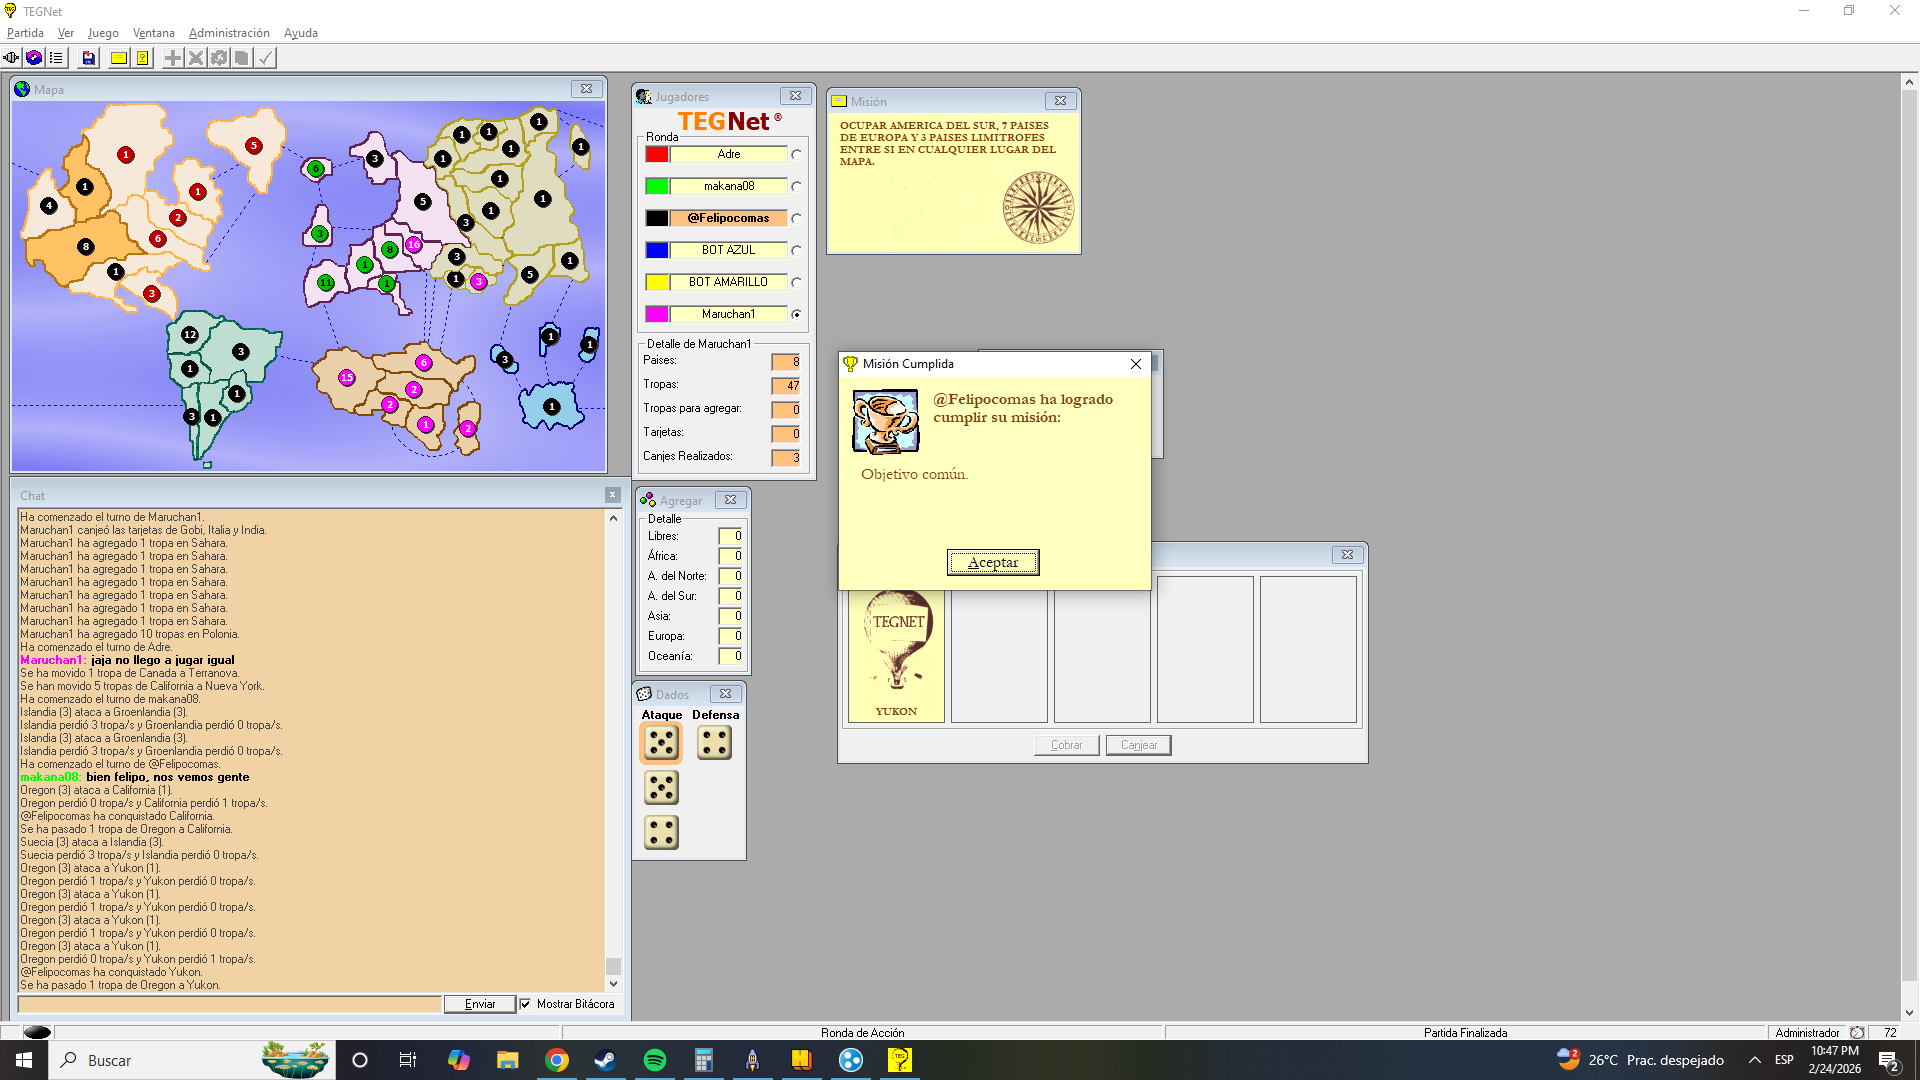The image size is (1920, 1080).
Task: Click the yellow country cards toolbar icon
Action: coord(143,58)
